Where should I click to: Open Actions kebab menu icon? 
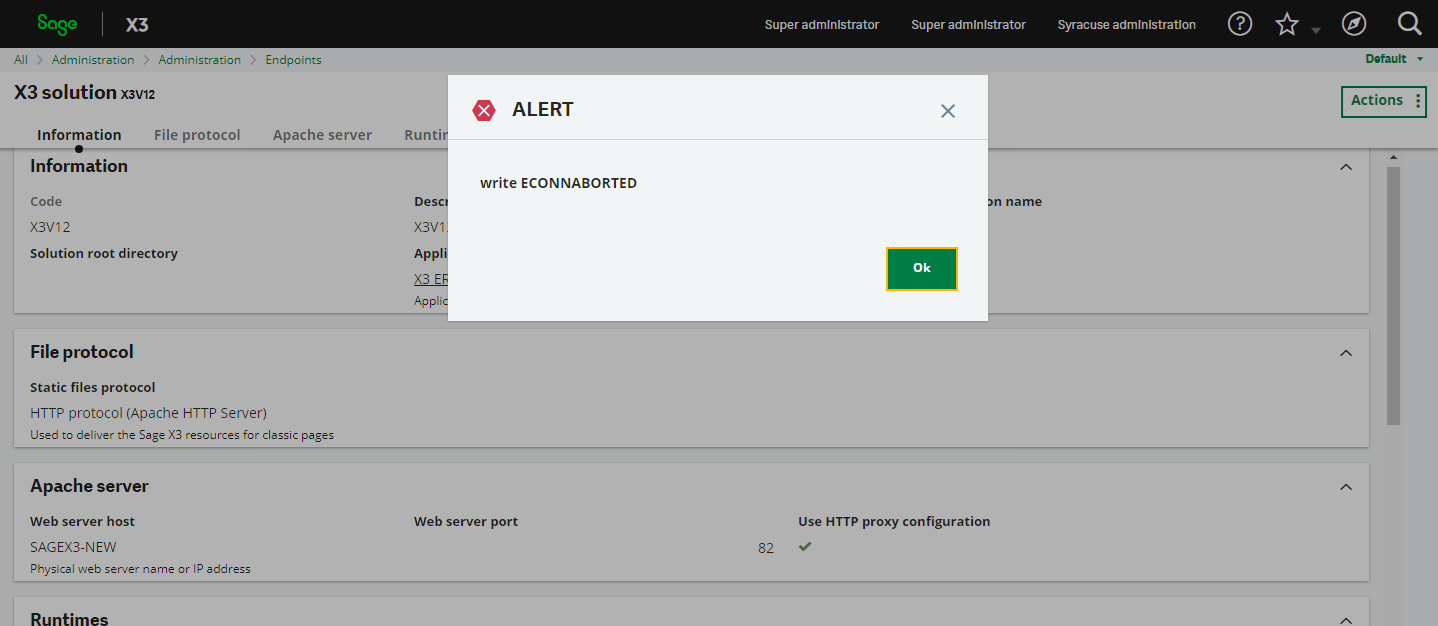click(x=1418, y=101)
